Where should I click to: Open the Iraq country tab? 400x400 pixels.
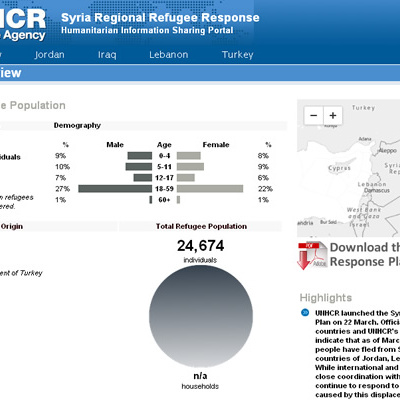[x=107, y=55]
